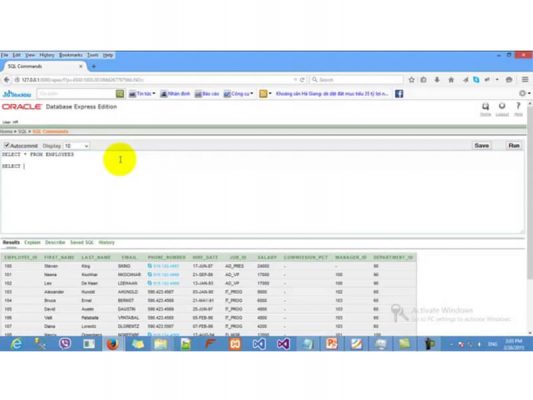533x400 pixels.
Task: Click phone number link in Neena row
Action: [x=166, y=275]
